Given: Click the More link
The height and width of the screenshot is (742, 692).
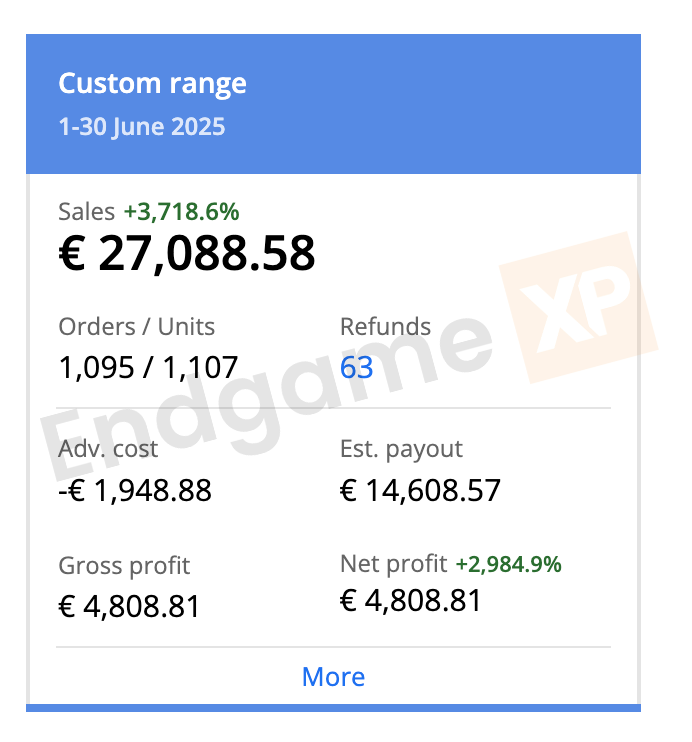Looking at the screenshot, I should (333, 677).
